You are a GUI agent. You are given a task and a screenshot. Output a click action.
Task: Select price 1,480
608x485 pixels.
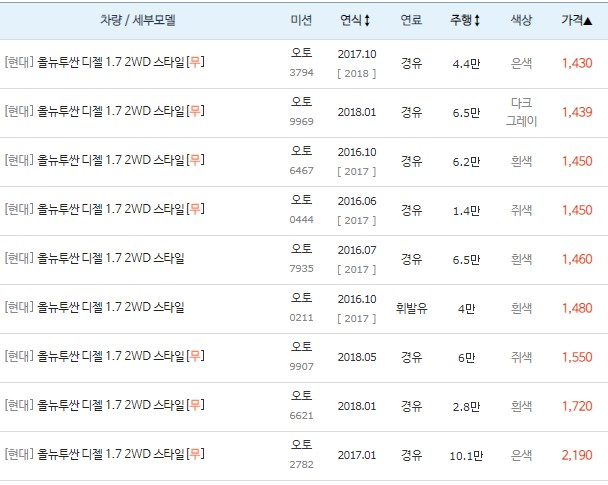tap(577, 309)
